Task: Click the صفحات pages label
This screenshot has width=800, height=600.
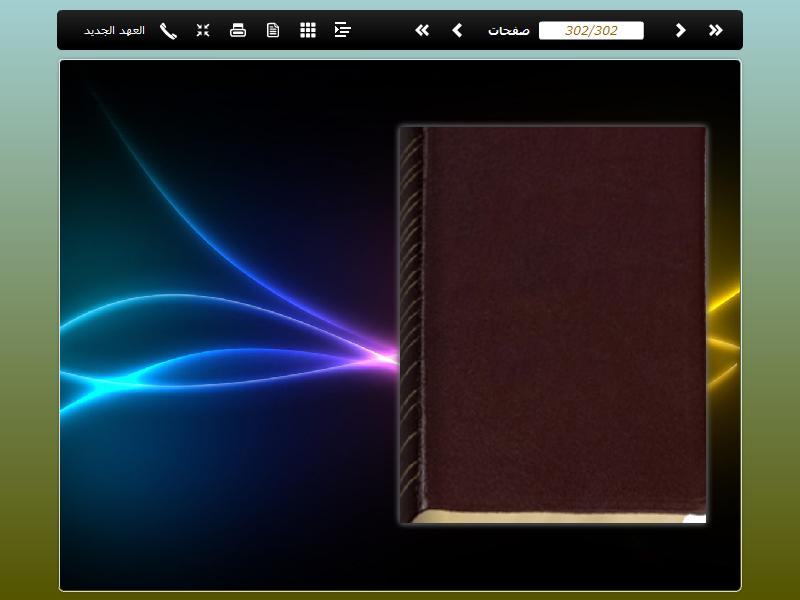Action: pos(509,30)
